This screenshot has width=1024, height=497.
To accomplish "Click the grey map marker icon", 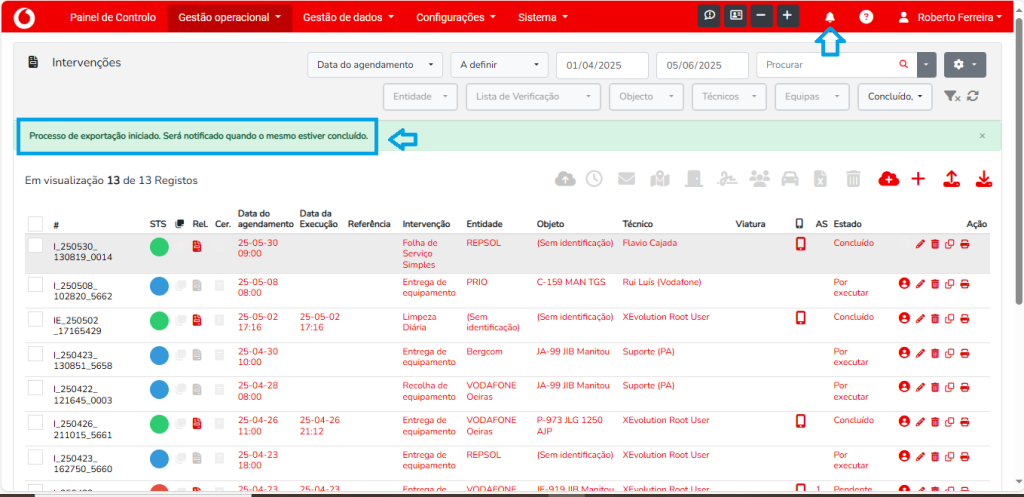I will [660, 179].
